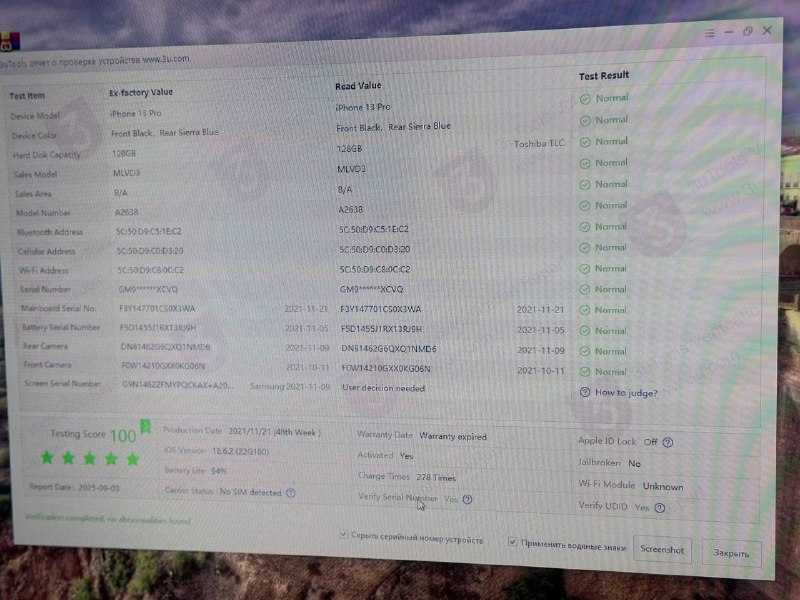Click the Screenshot button
This screenshot has width=800, height=600.
[x=662, y=550]
